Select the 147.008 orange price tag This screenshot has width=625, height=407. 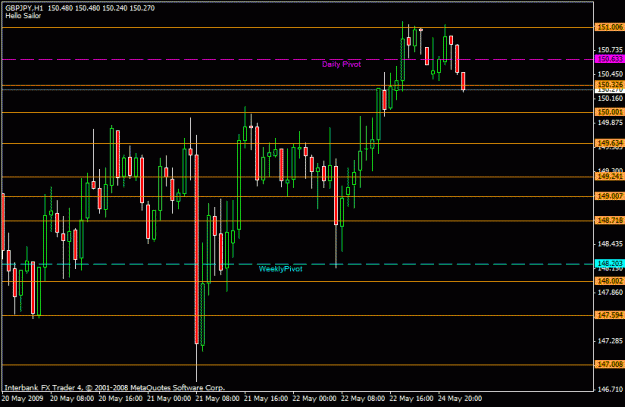(x=609, y=364)
